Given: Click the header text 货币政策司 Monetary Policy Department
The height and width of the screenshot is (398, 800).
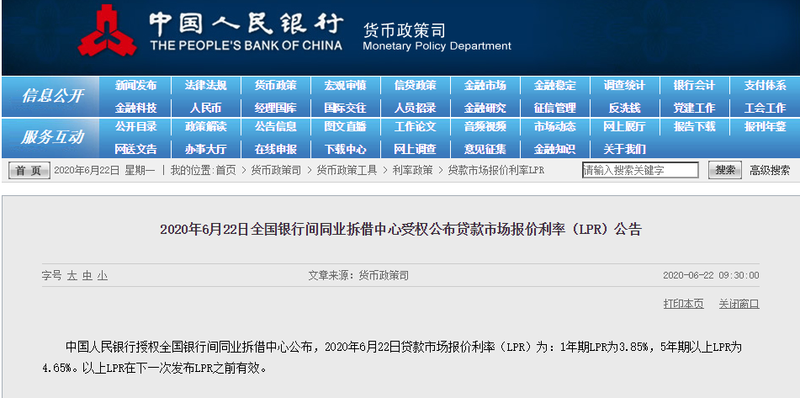Looking at the screenshot, I should click(x=437, y=37).
